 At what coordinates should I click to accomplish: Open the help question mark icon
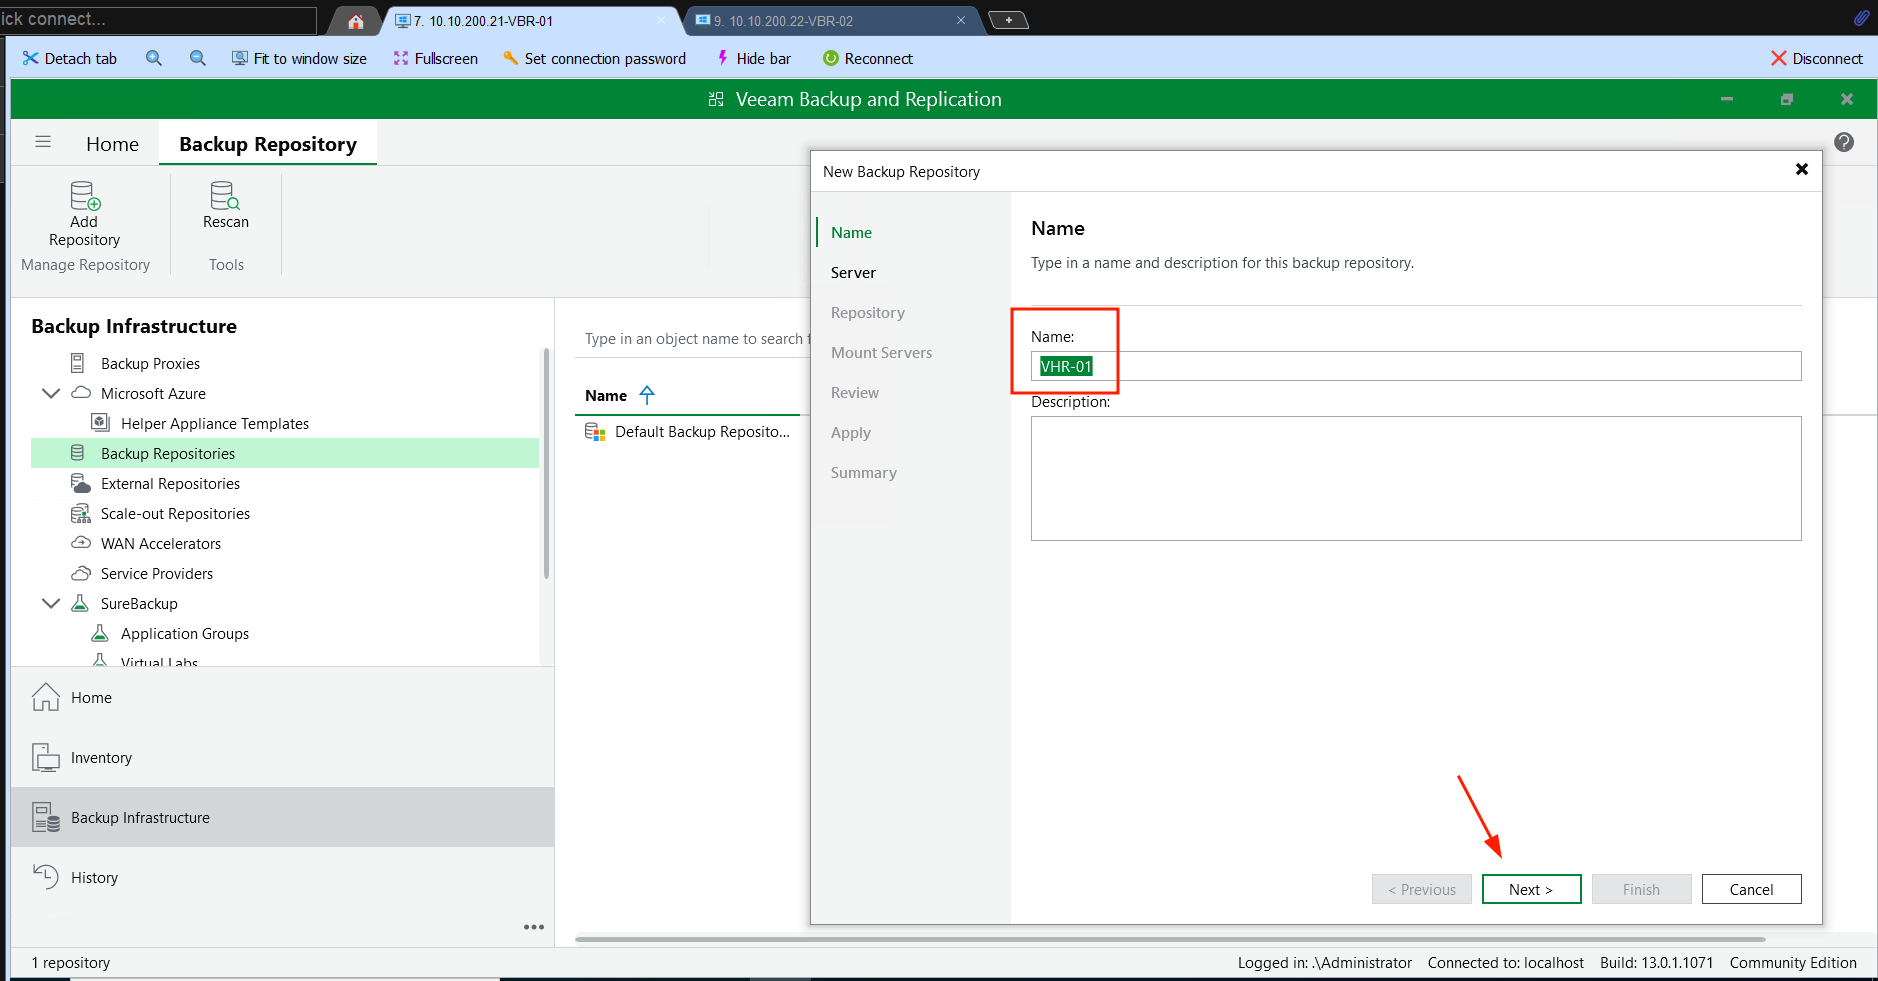point(1844,142)
